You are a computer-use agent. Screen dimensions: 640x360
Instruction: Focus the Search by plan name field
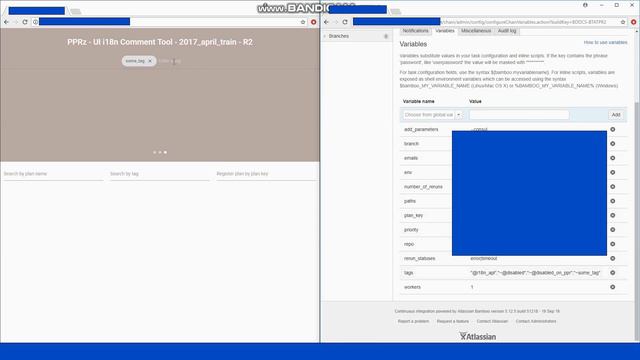53,174
